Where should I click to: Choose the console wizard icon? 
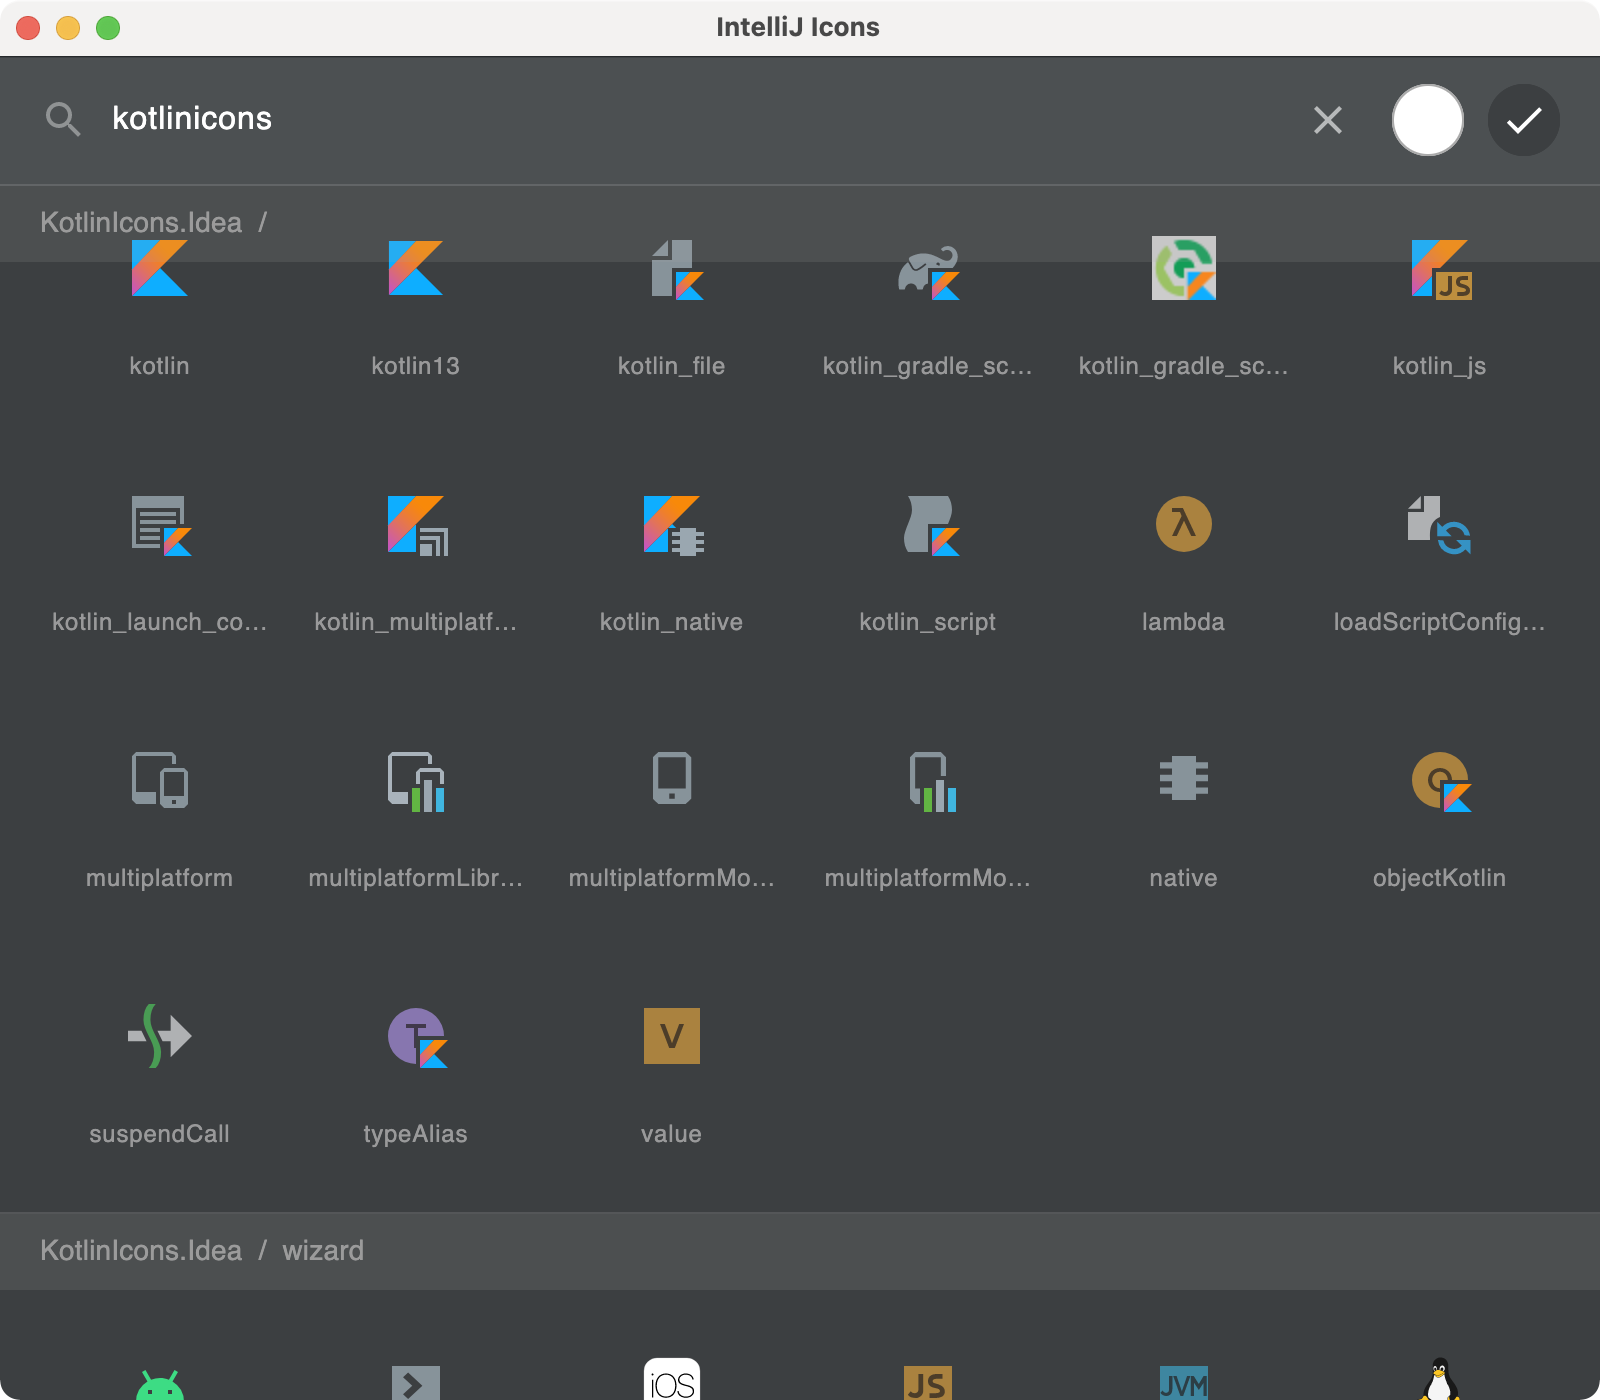click(x=416, y=1383)
